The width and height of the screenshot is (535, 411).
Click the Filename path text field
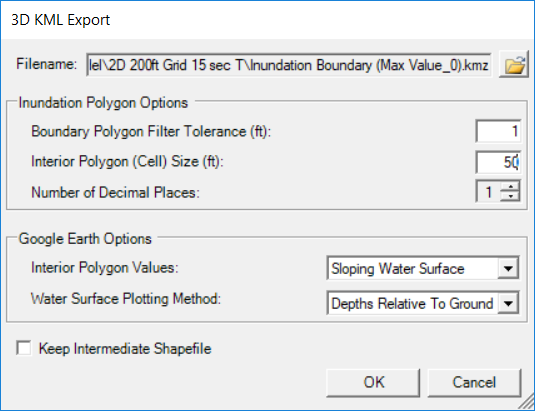click(x=289, y=64)
